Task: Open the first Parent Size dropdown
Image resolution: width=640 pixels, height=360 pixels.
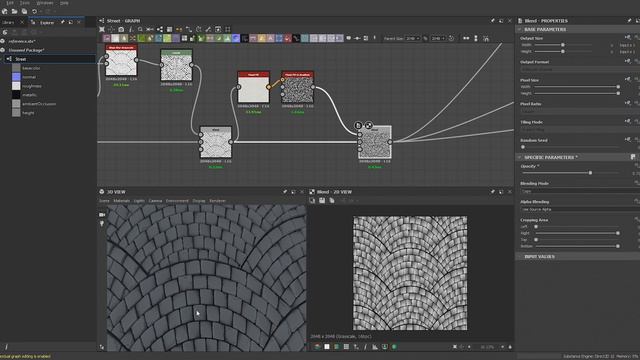Action: coord(413,38)
